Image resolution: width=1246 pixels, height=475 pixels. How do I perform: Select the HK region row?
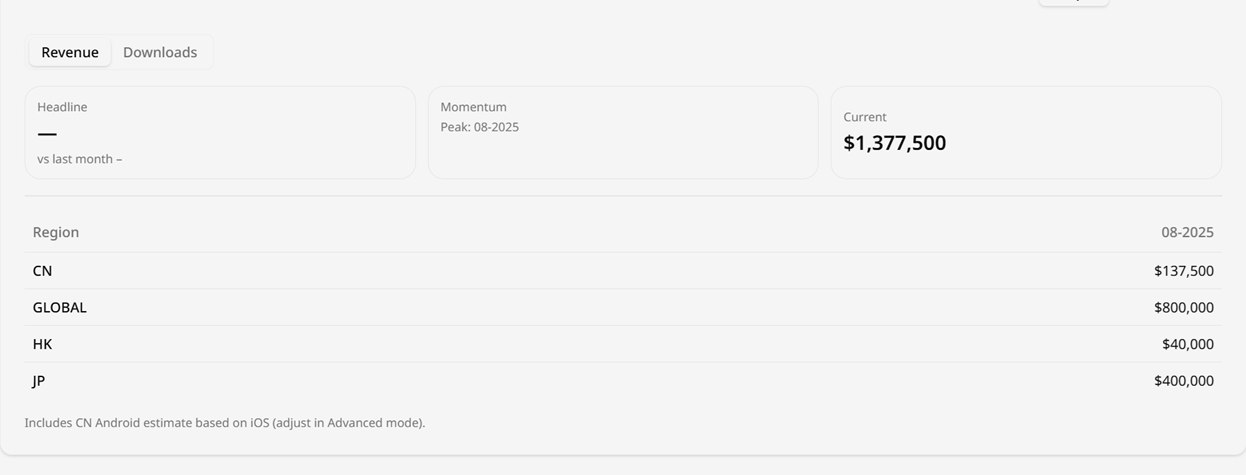(x=623, y=344)
